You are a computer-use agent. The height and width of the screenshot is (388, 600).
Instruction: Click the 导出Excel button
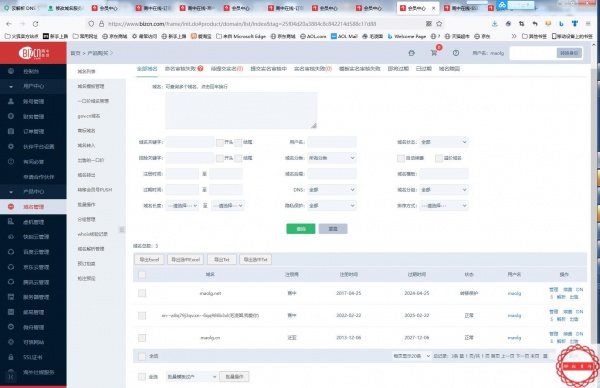149,259
